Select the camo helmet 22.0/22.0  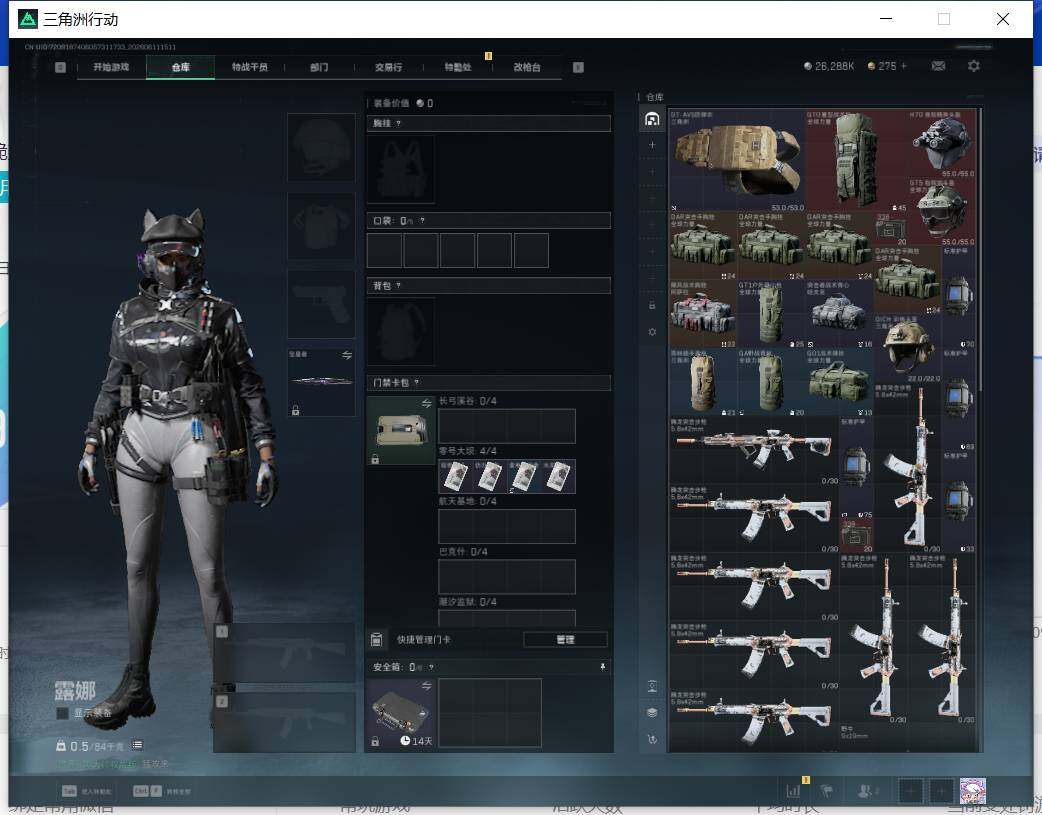click(x=907, y=348)
